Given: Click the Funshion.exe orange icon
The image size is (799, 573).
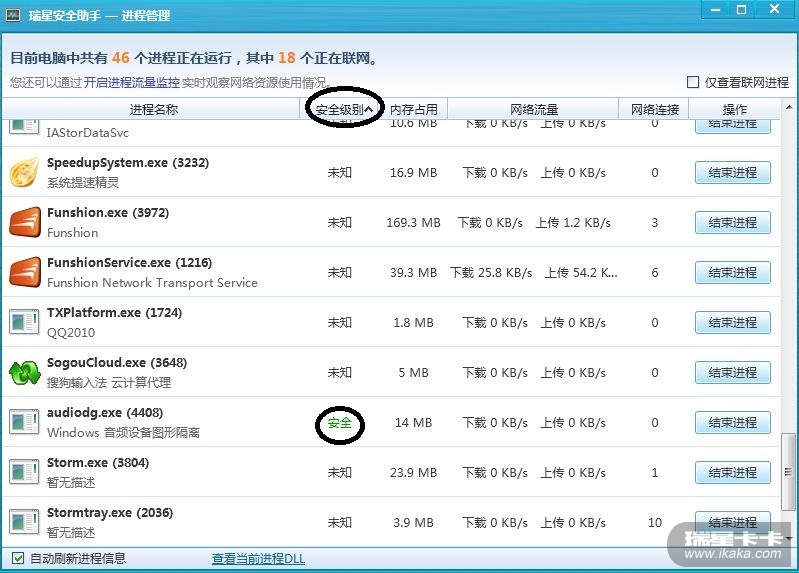Looking at the screenshot, I should (24, 222).
